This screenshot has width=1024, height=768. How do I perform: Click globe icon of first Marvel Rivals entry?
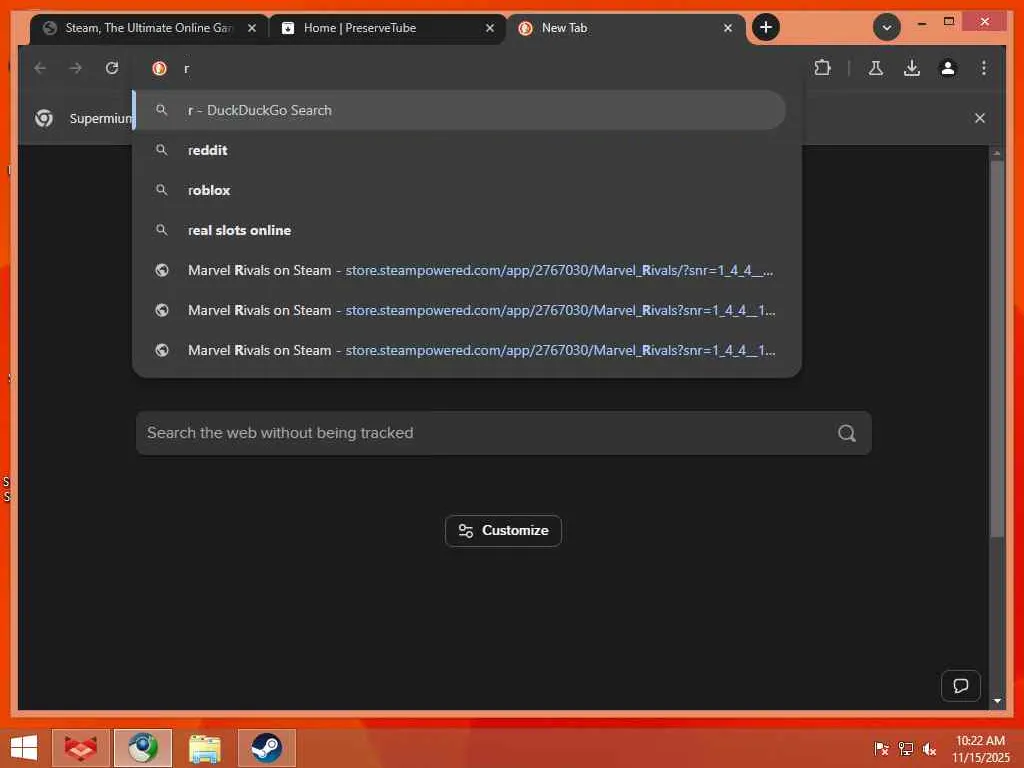point(162,270)
